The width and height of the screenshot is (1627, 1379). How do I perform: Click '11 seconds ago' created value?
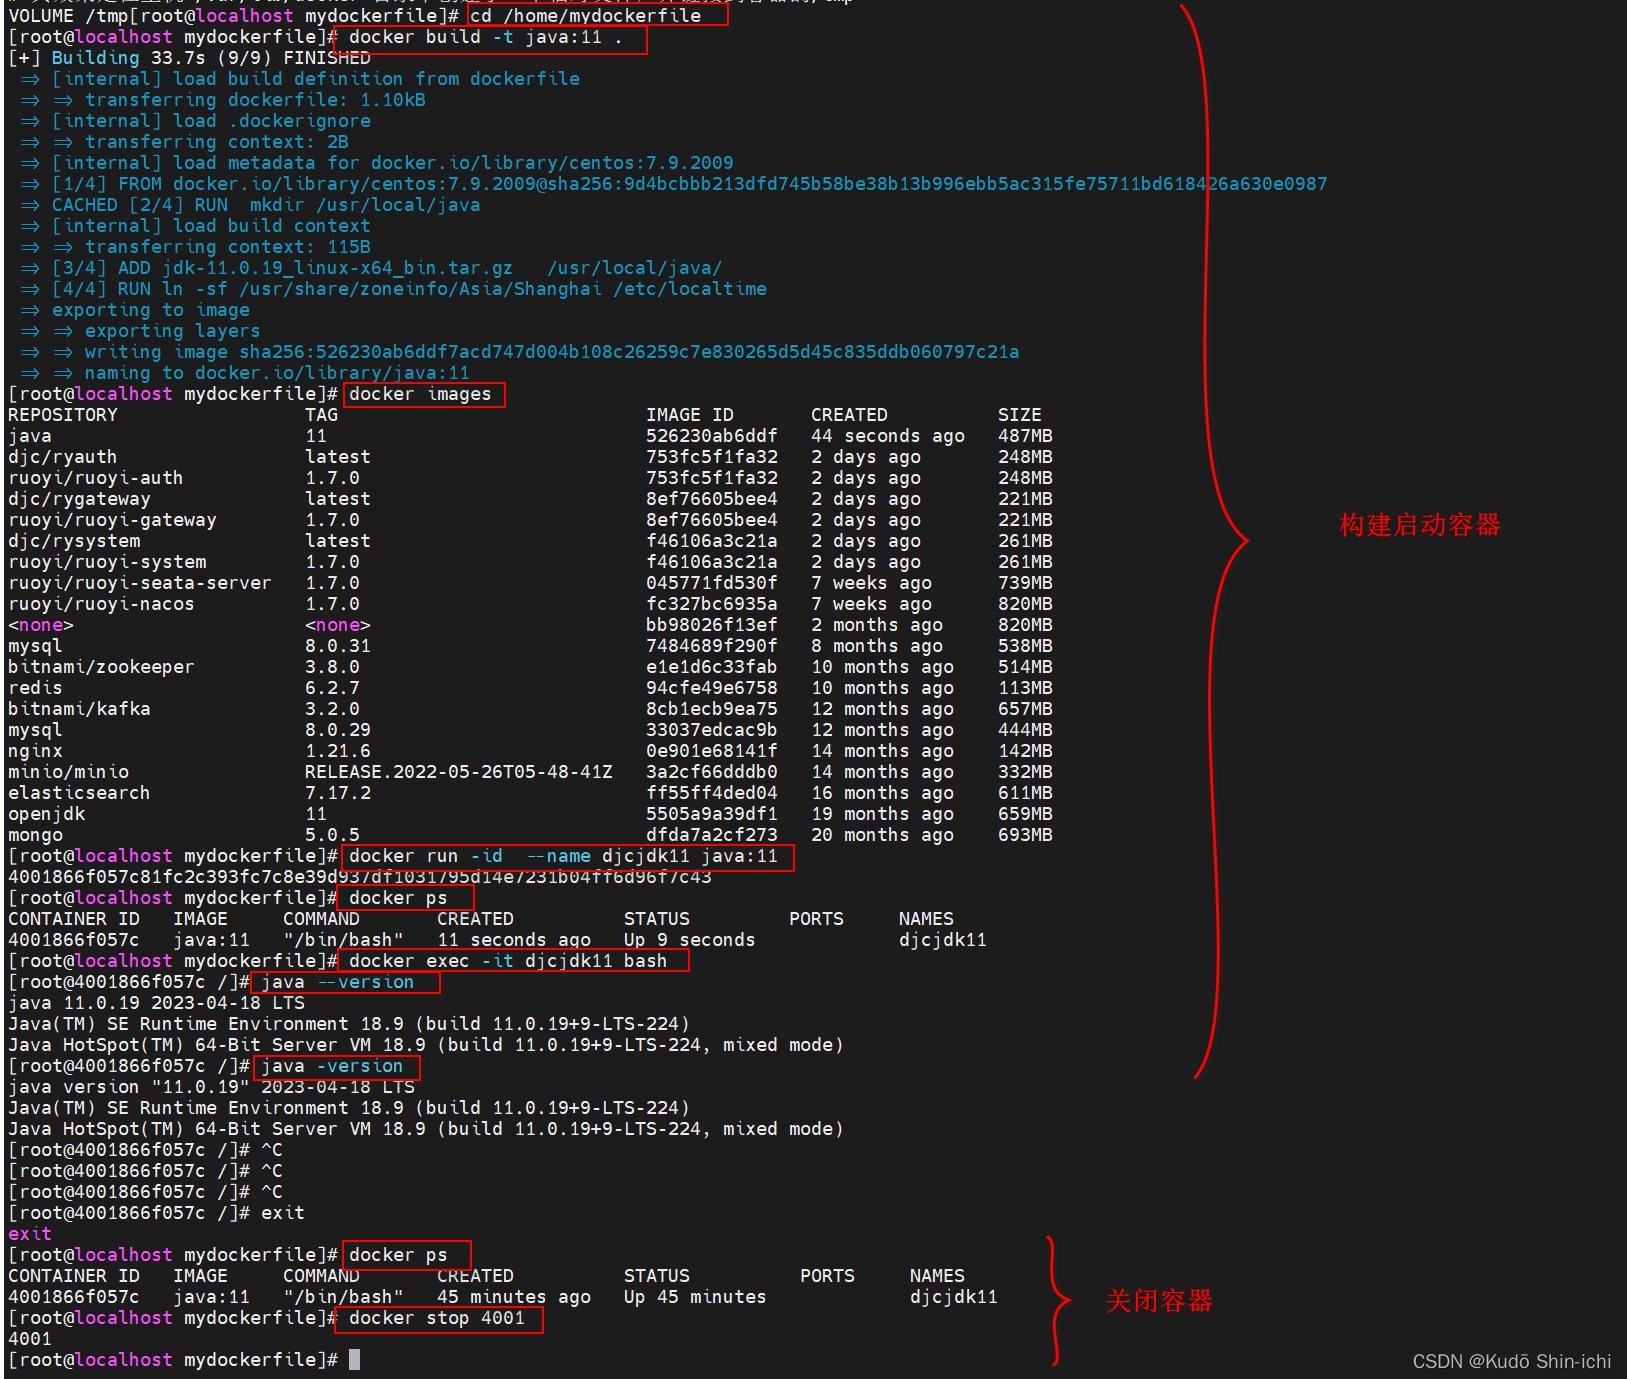pyautogui.click(x=514, y=940)
